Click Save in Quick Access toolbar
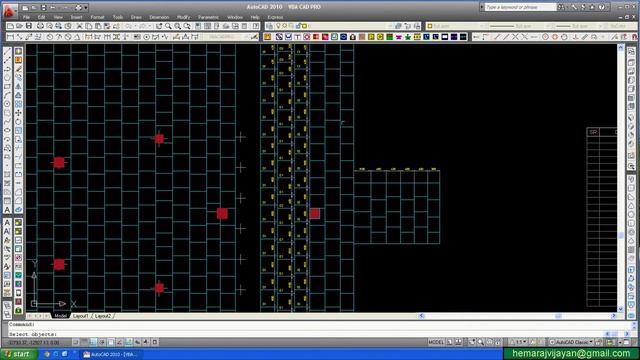Viewport: 640px width, 360px height. [43, 8]
